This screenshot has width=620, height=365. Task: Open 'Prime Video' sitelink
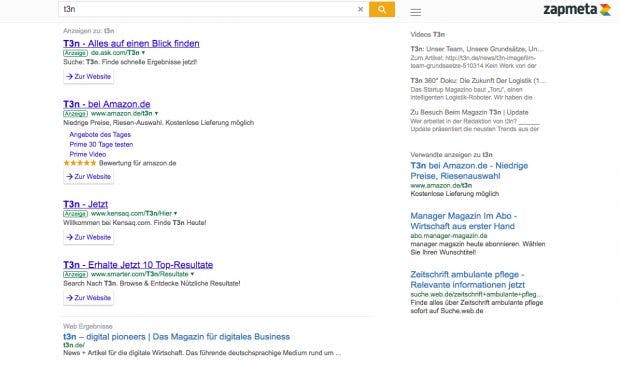pos(88,154)
